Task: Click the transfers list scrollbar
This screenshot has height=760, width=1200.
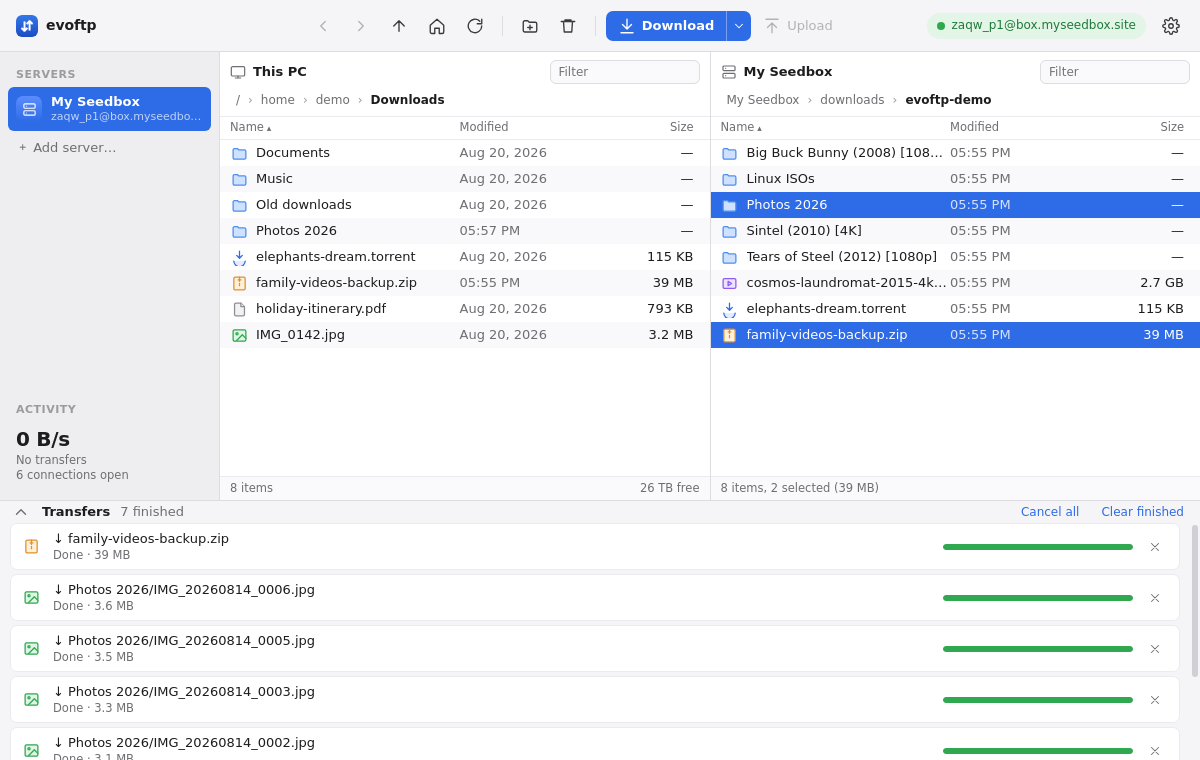Action: 1194,601
